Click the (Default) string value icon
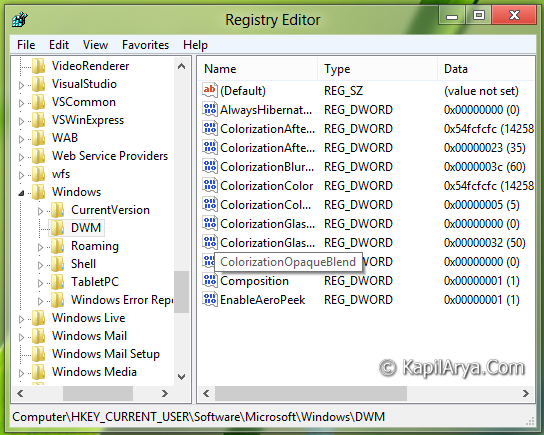This screenshot has width=544, height=435. click(x=210, y=90)
